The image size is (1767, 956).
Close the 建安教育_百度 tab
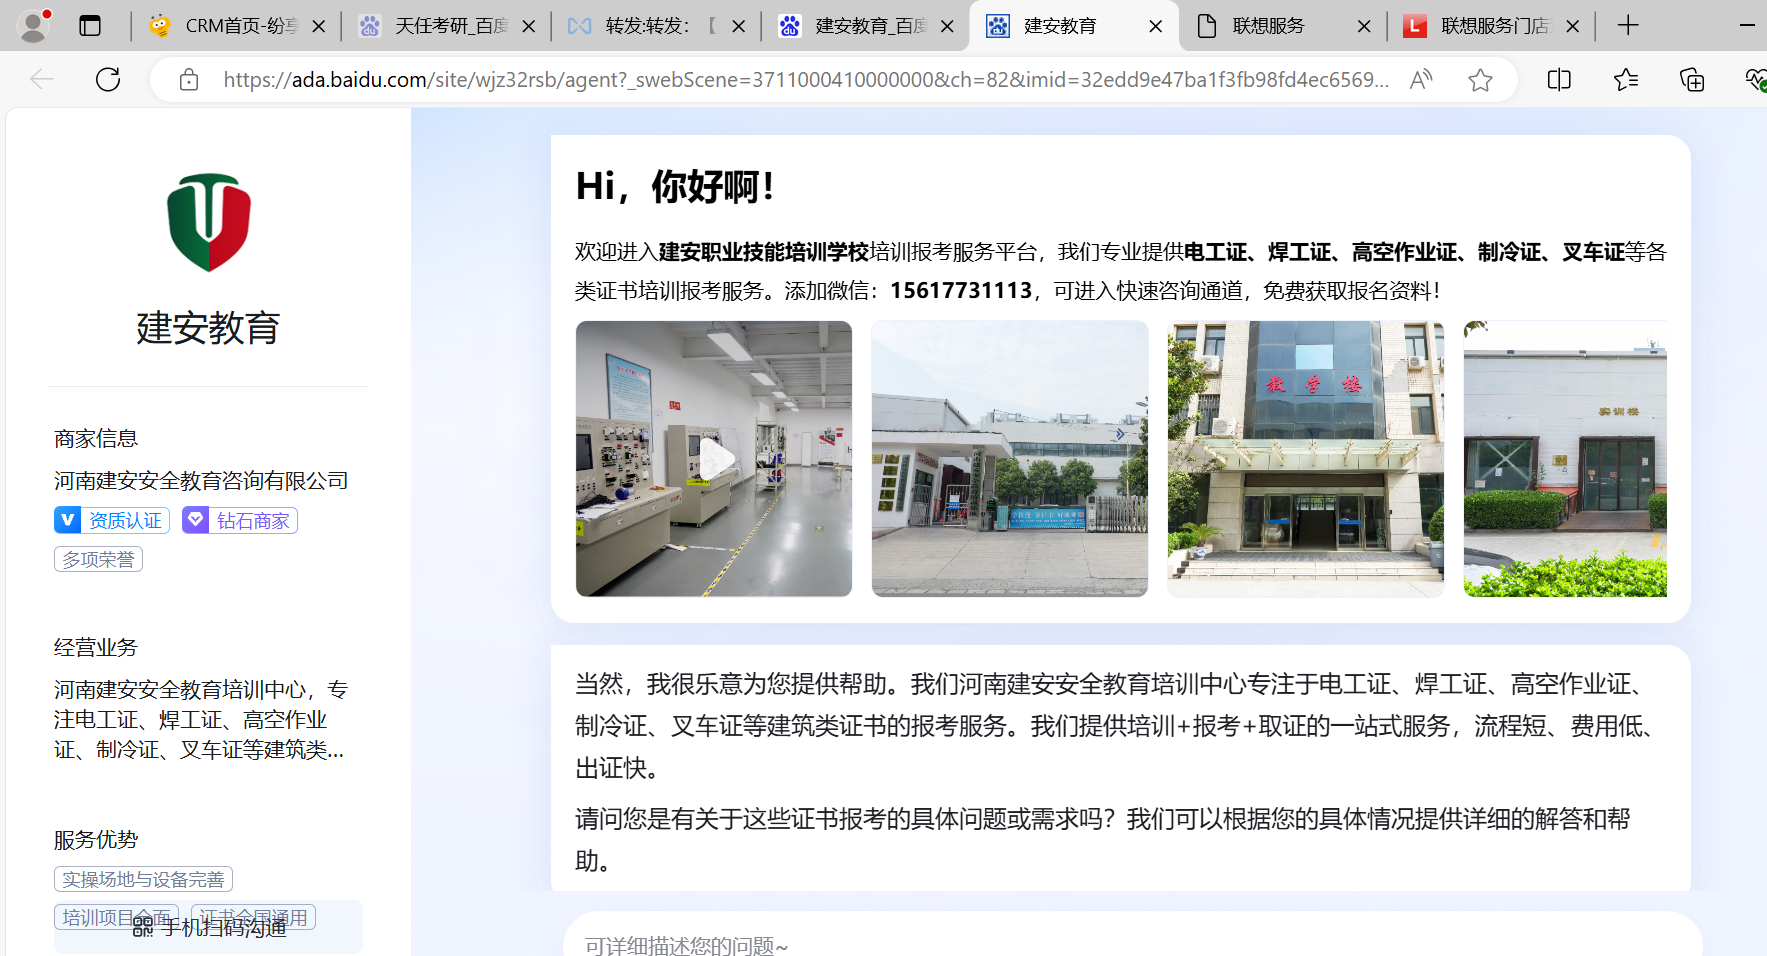click(x=947, y=27)
